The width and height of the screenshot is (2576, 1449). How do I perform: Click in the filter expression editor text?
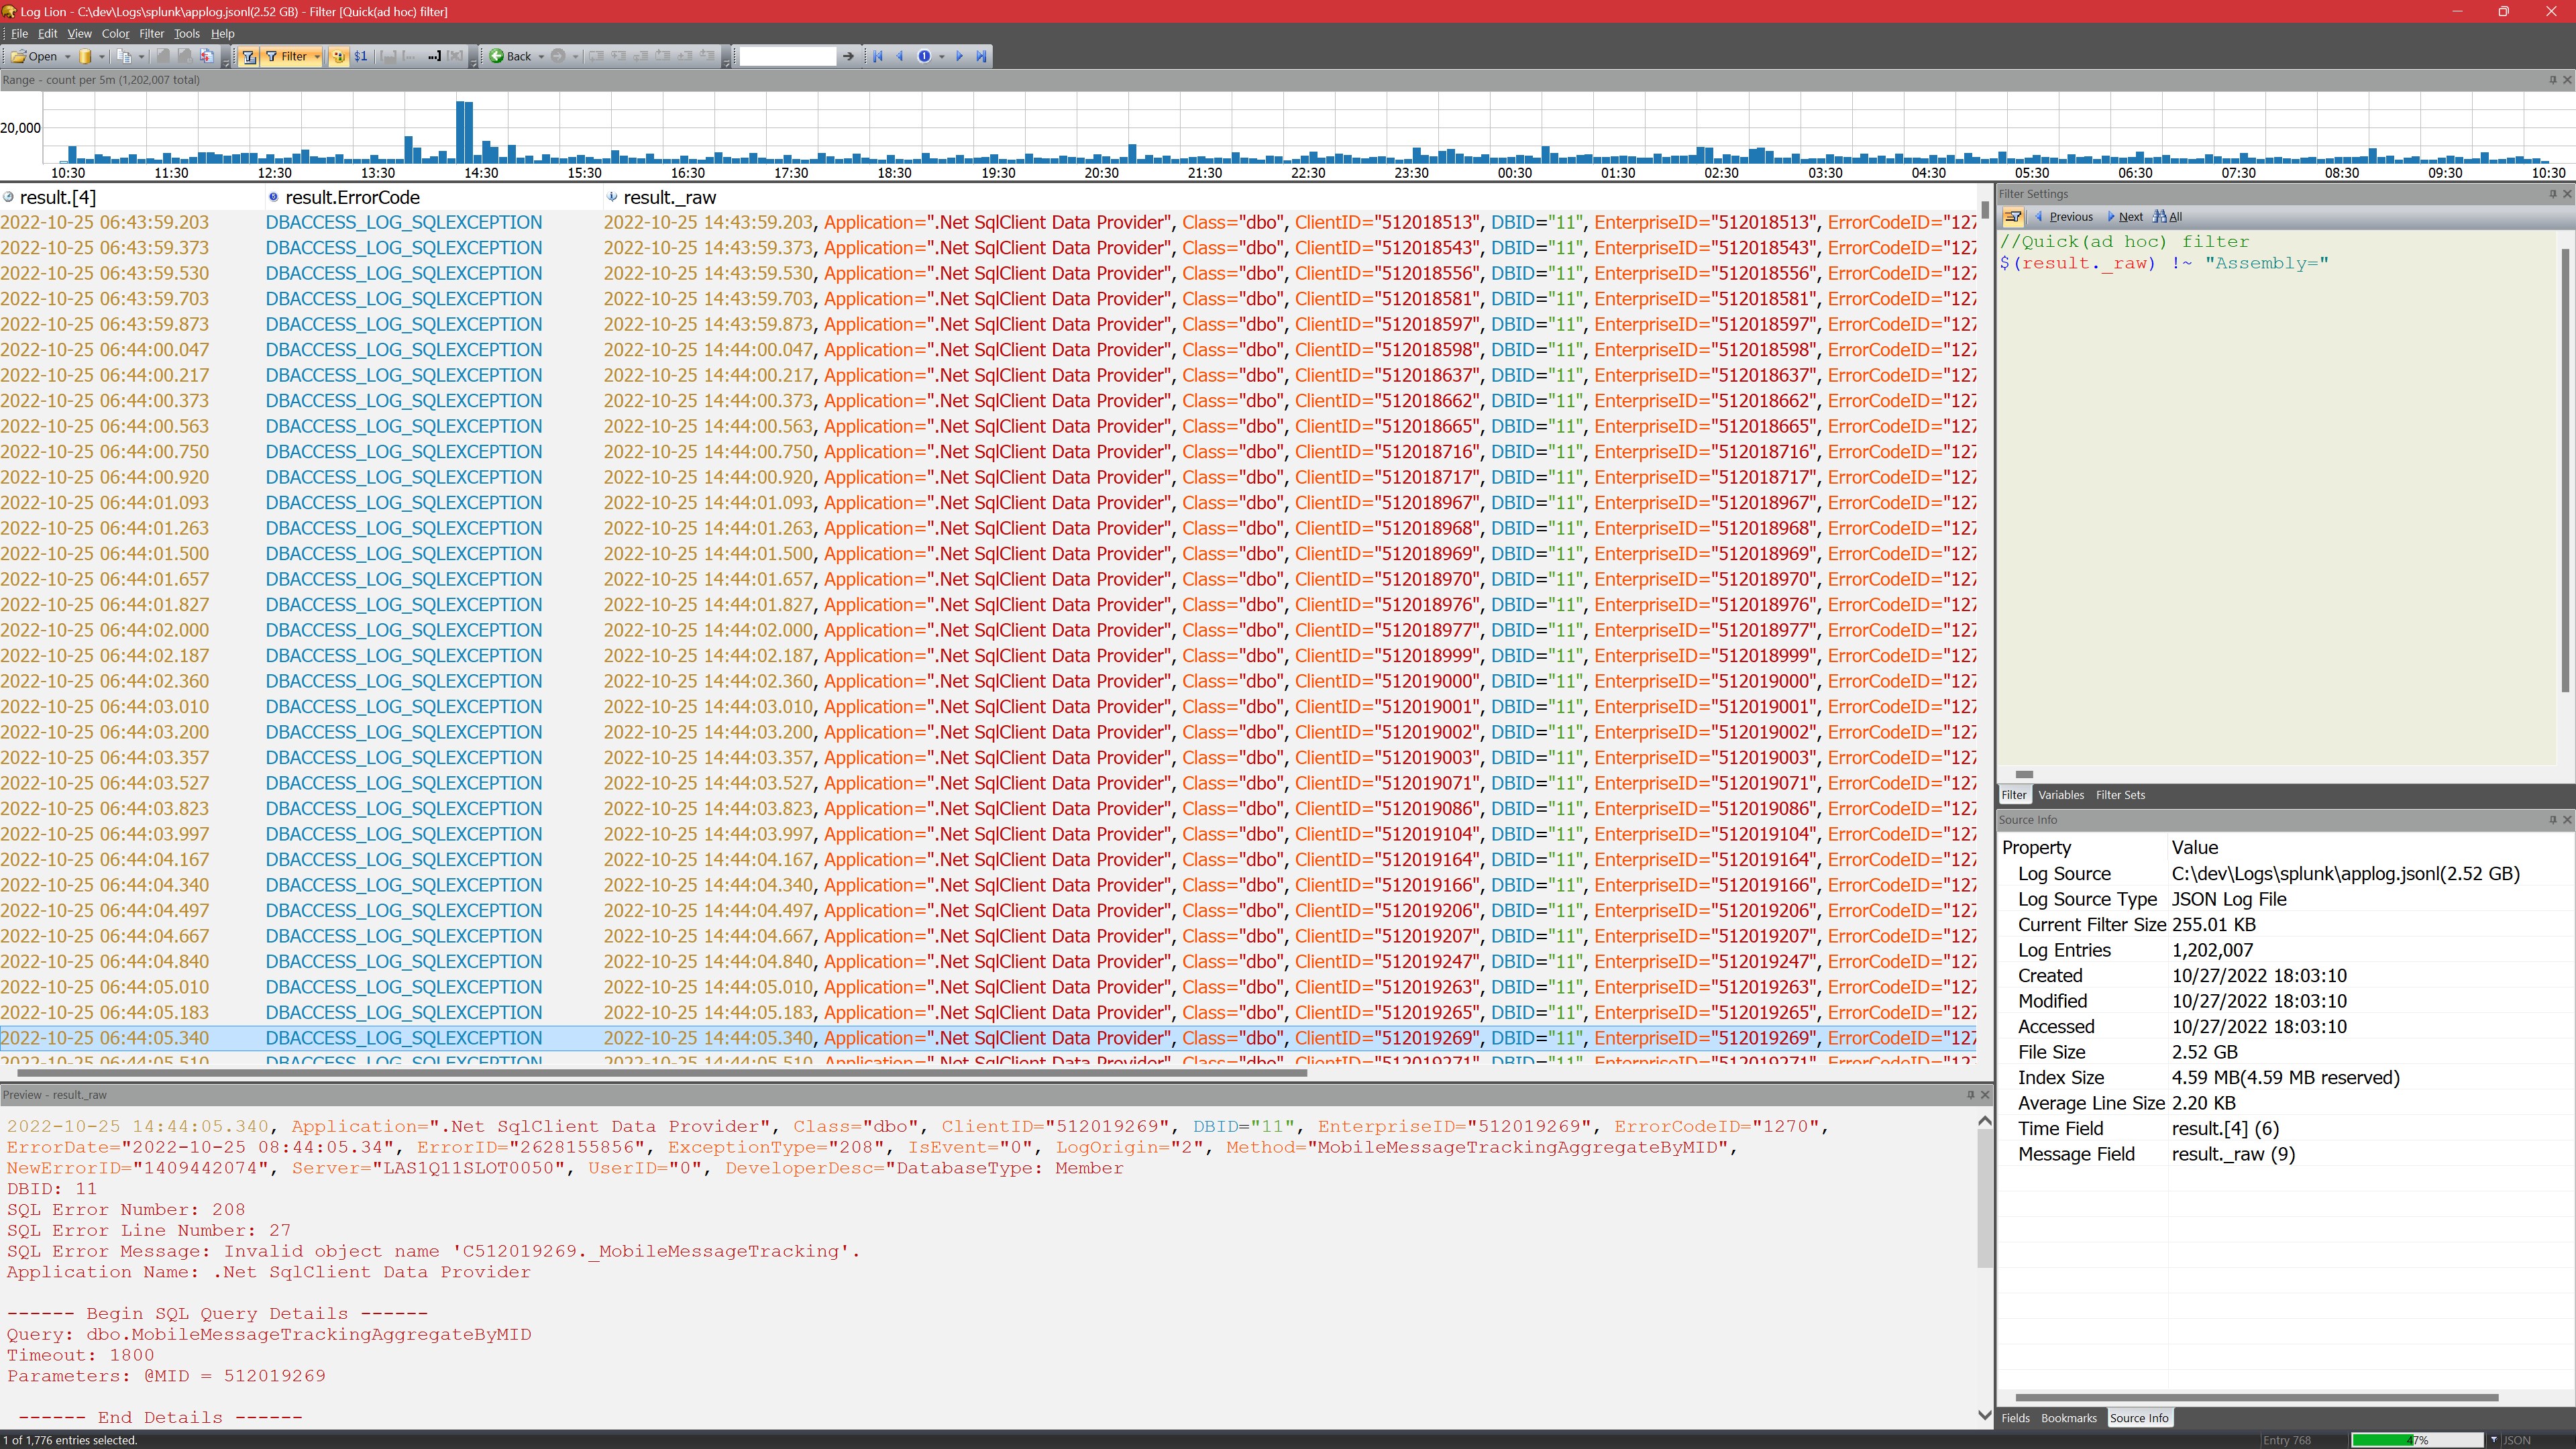pyautogui.click(x=2164, y=263)
